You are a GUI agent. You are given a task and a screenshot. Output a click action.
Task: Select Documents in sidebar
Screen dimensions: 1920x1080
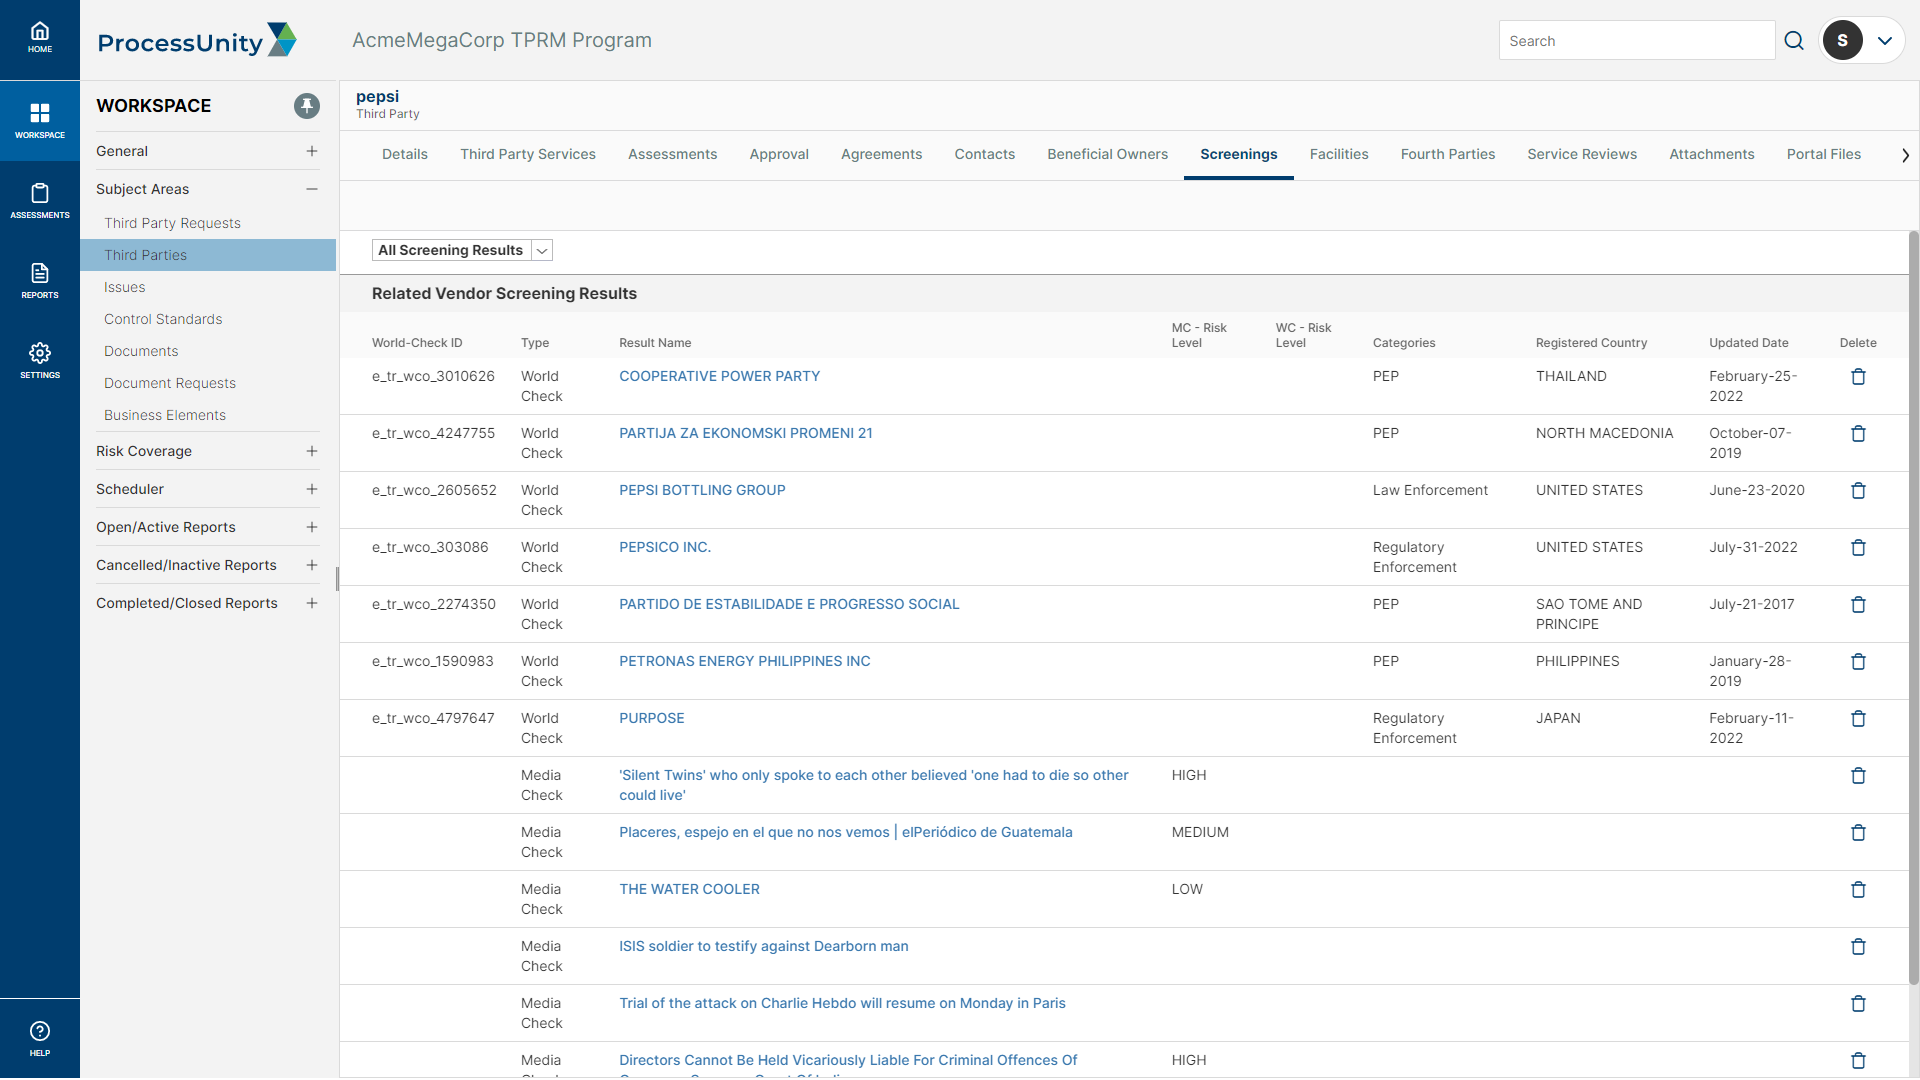[x=141, y=351]
